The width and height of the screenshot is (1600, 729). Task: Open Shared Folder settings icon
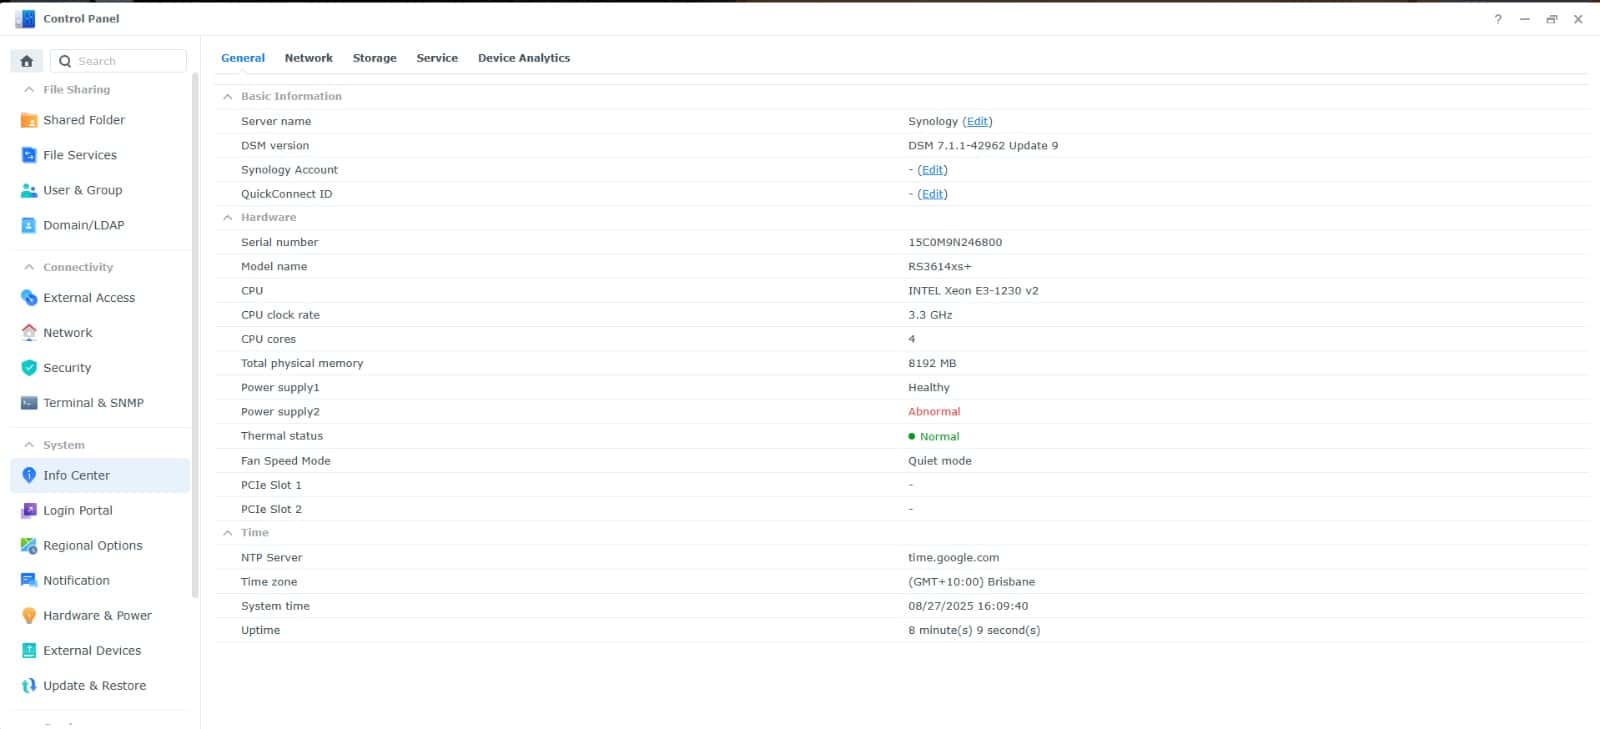click(29, 120)
